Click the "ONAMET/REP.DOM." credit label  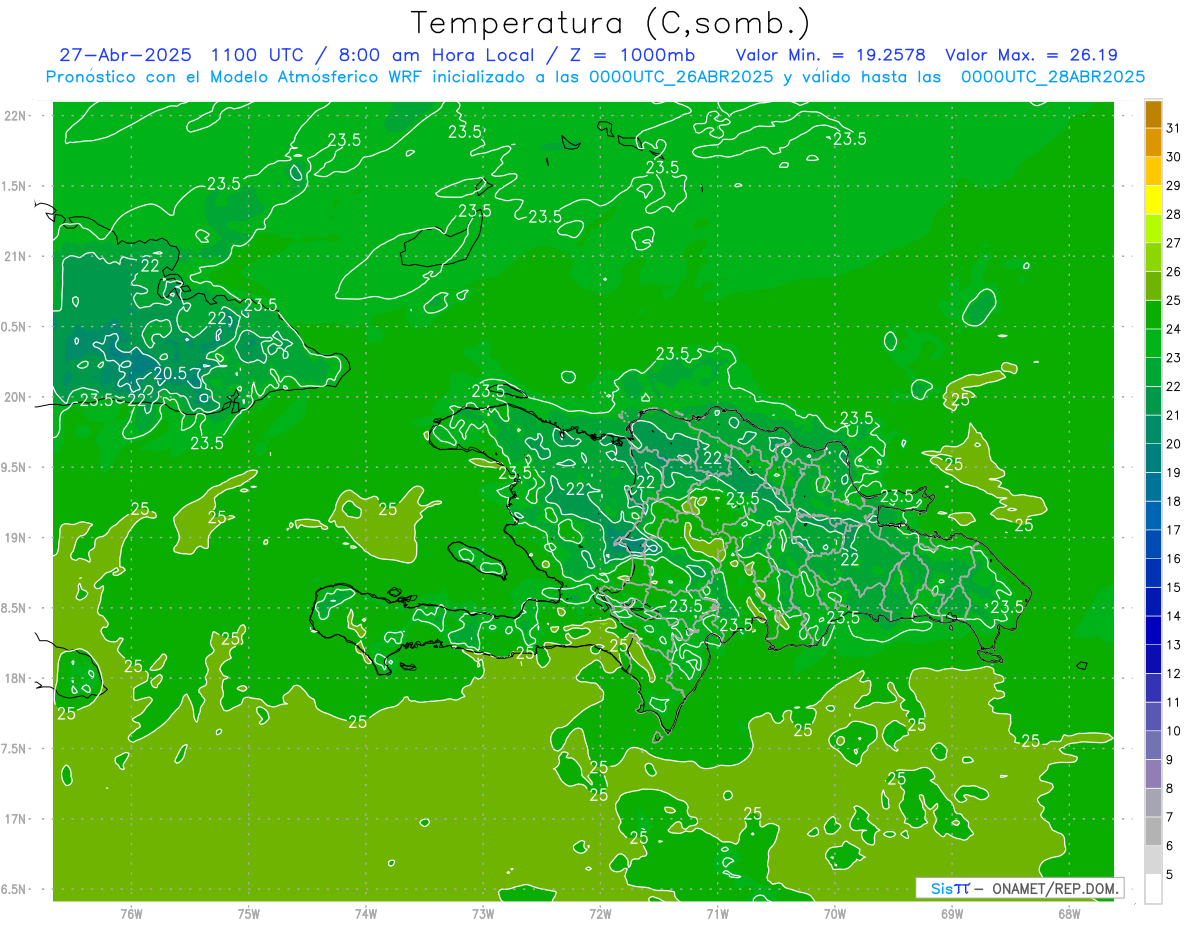(x=1055, y=888)
